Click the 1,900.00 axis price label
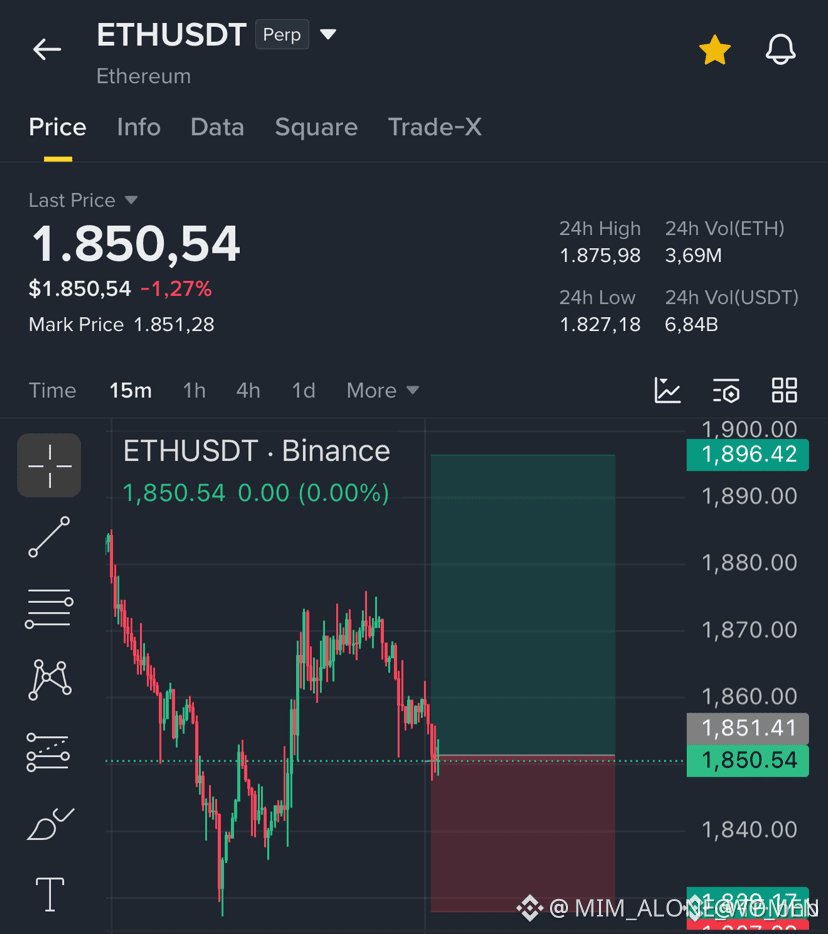The height and width of the screenshot is (934, 828). [x=749, y=428]
